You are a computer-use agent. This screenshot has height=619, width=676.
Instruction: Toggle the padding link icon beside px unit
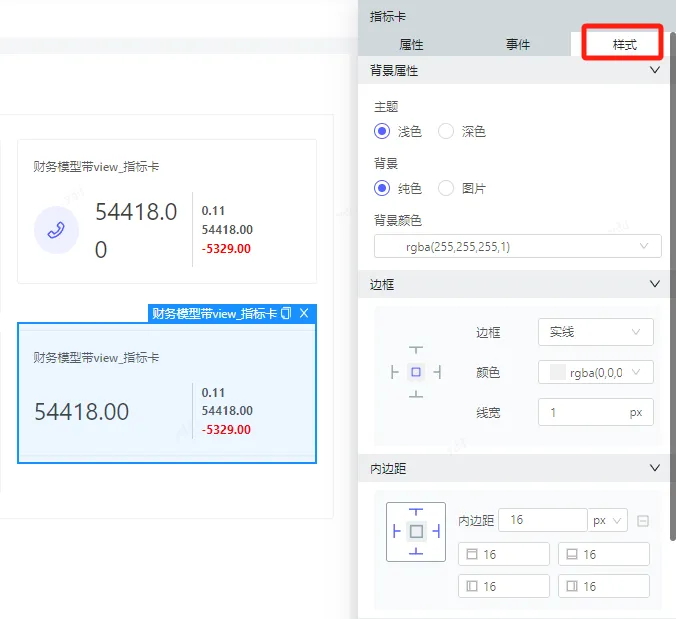643,521
